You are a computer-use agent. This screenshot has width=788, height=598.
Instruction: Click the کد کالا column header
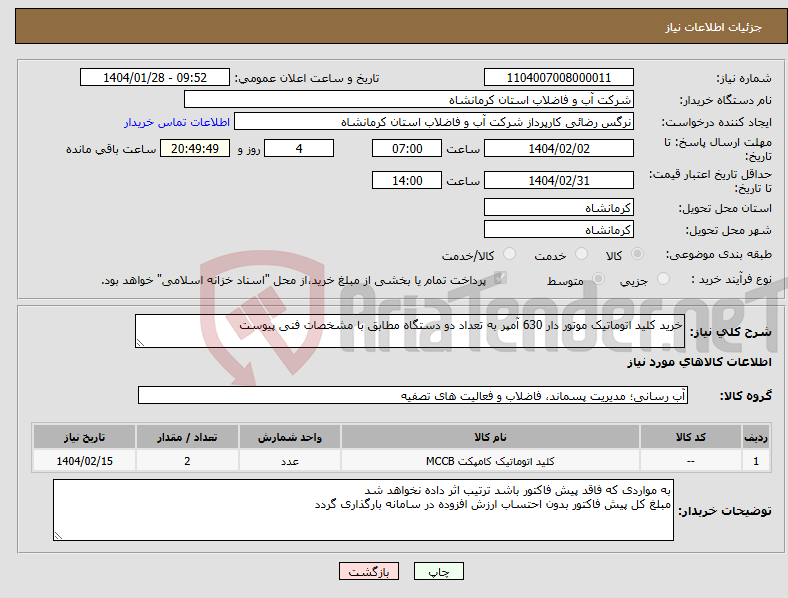click(691, 437)
